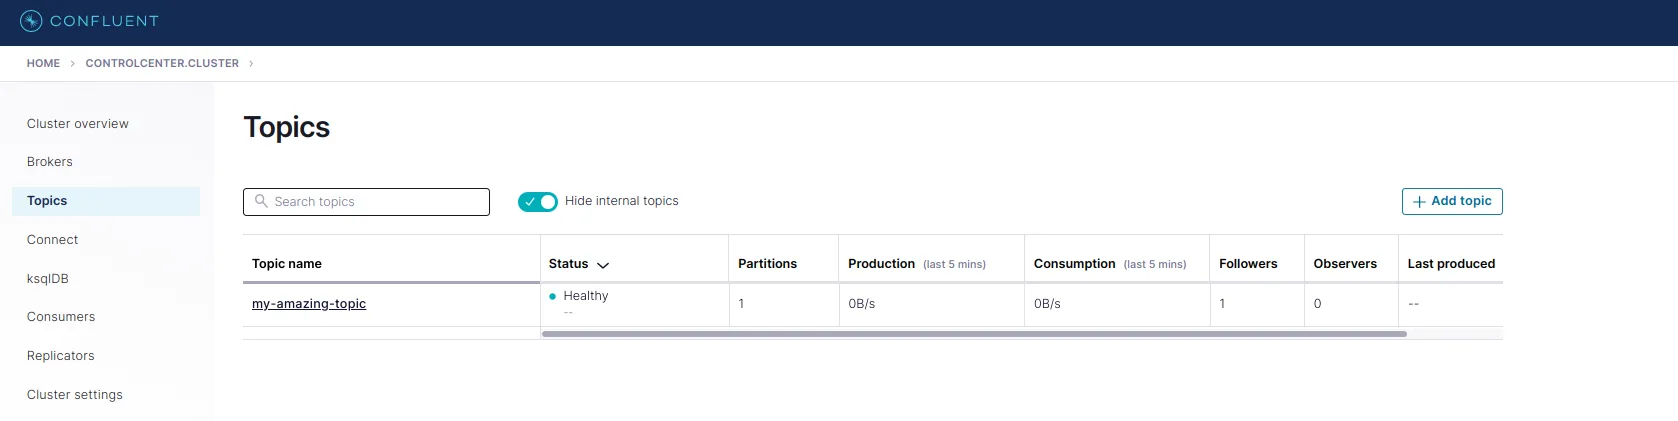The image size is (1678, 421).
Task: Open Cluster overview in sidebar
Action: click(x=78, y=124)
